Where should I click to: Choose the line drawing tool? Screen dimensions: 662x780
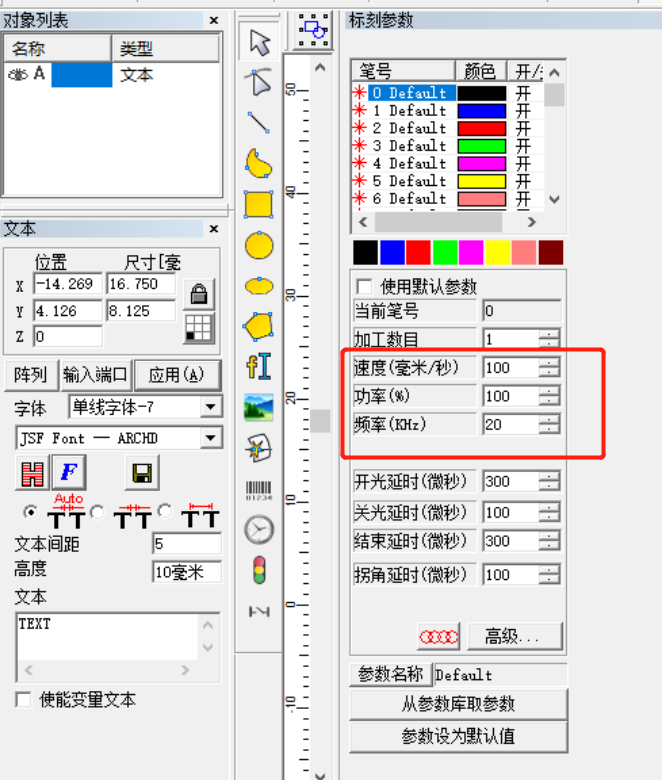pyautogui.click(x=259, y=122)
